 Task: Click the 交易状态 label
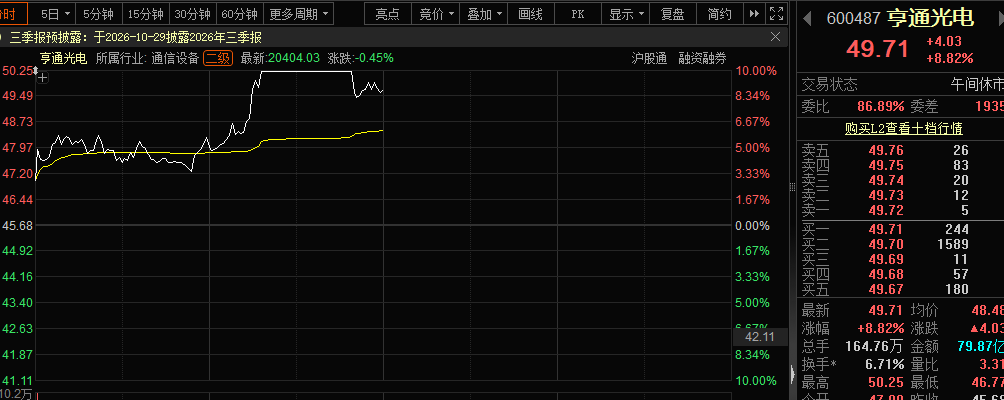tap(830, 84)
